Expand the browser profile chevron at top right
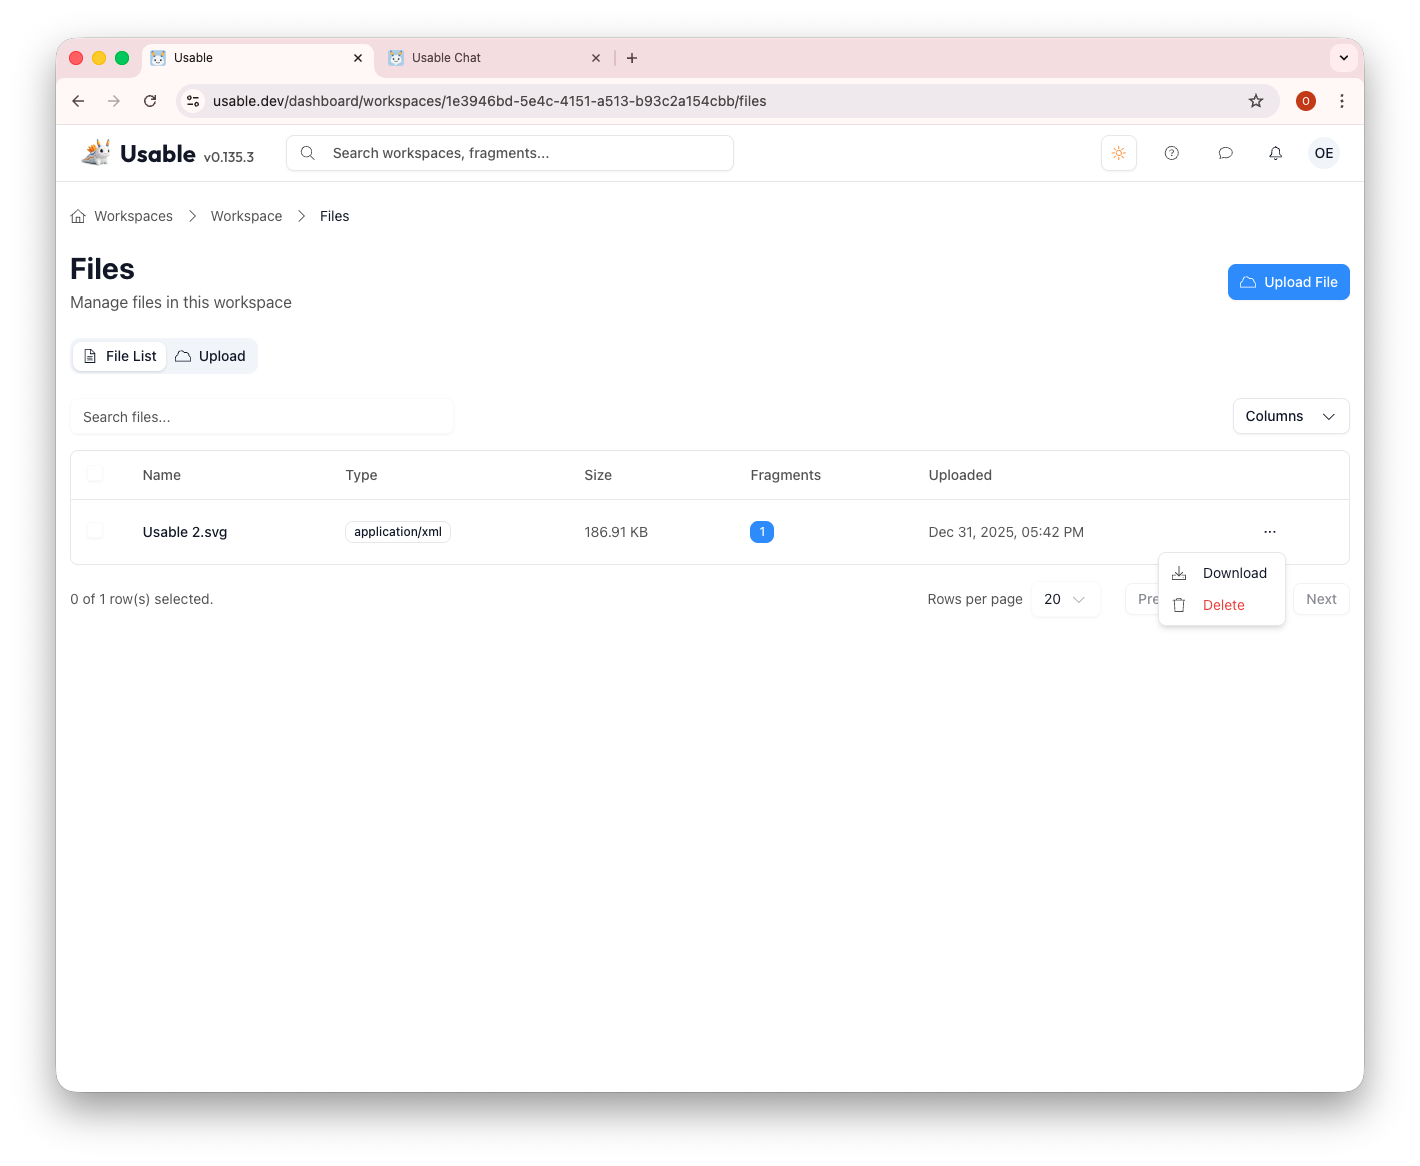 [1343, 57]
